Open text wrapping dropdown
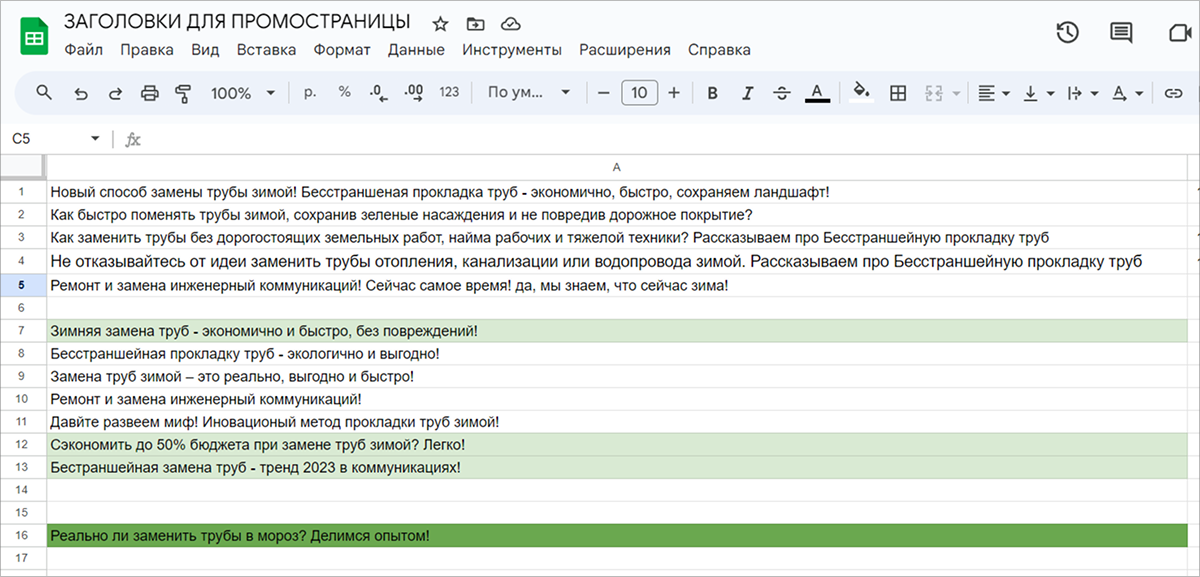1200x577 pixels. tap(1083, 93)
